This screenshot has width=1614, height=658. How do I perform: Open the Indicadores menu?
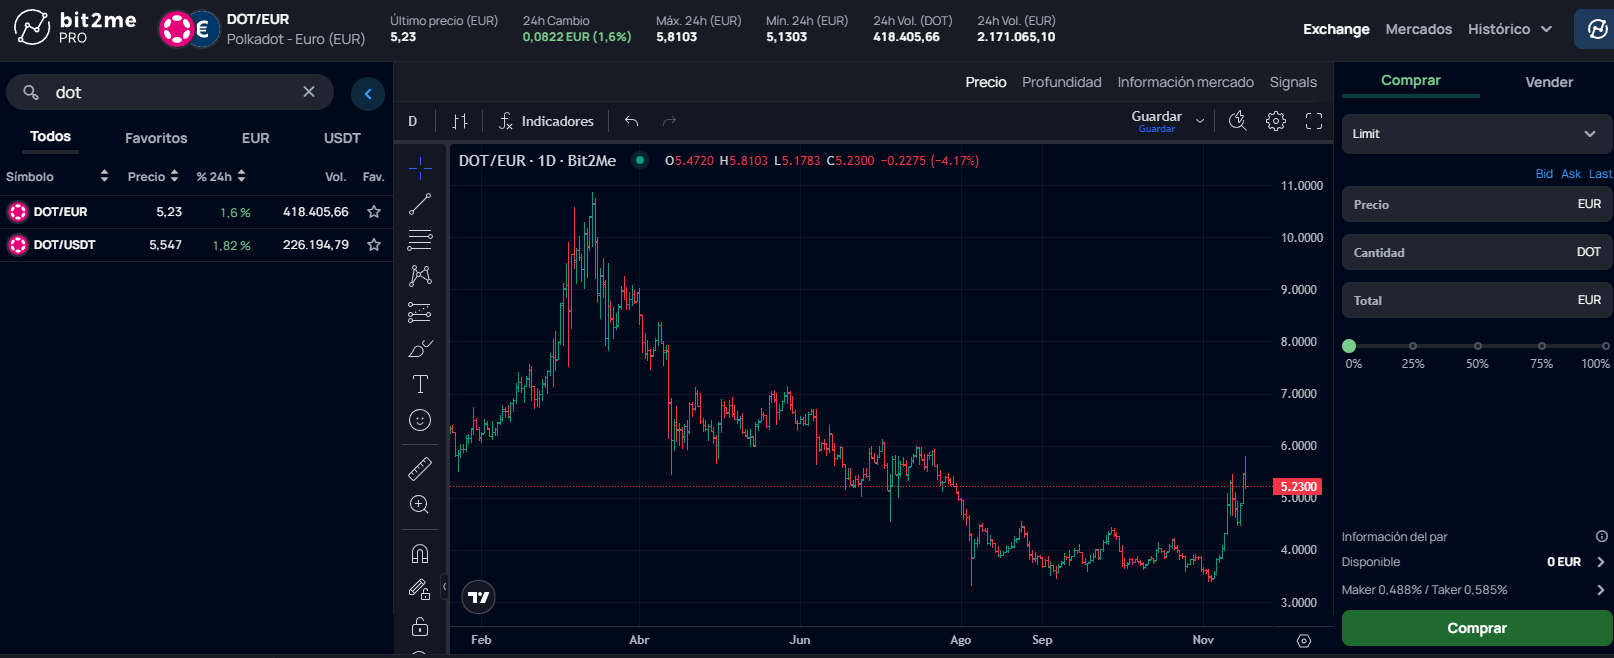click(x=546, y=121)
